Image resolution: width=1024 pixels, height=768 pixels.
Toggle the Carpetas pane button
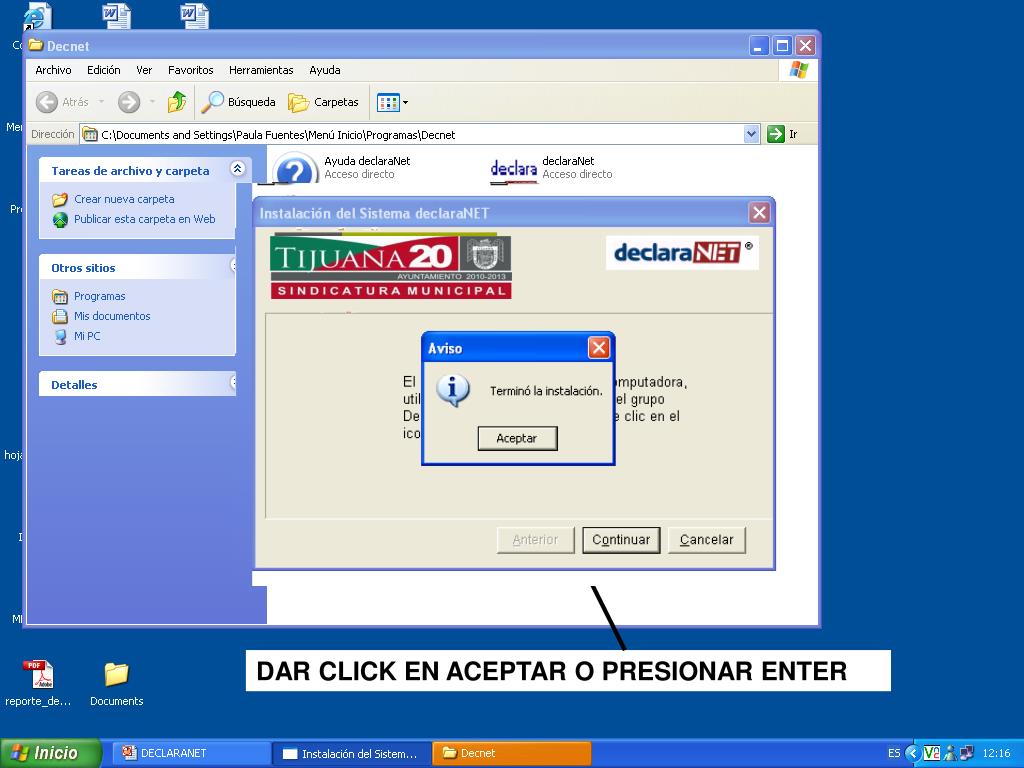click(x=323, y=102)
